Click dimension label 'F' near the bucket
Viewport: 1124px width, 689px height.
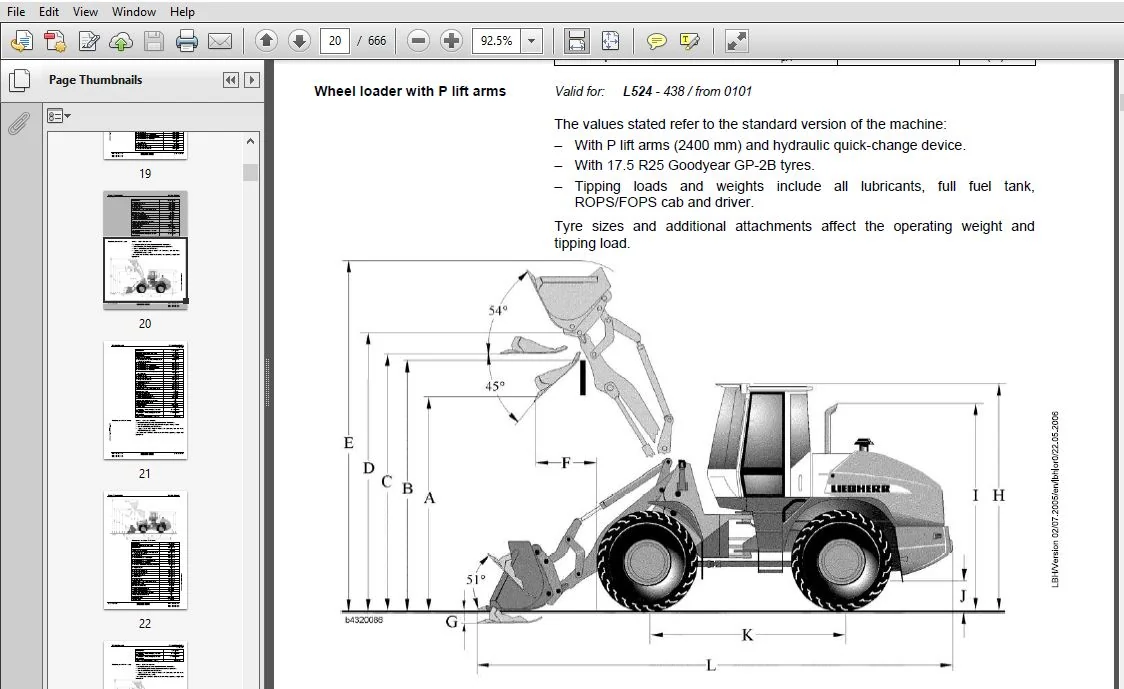pyautogui.click(x=566, y=463)
